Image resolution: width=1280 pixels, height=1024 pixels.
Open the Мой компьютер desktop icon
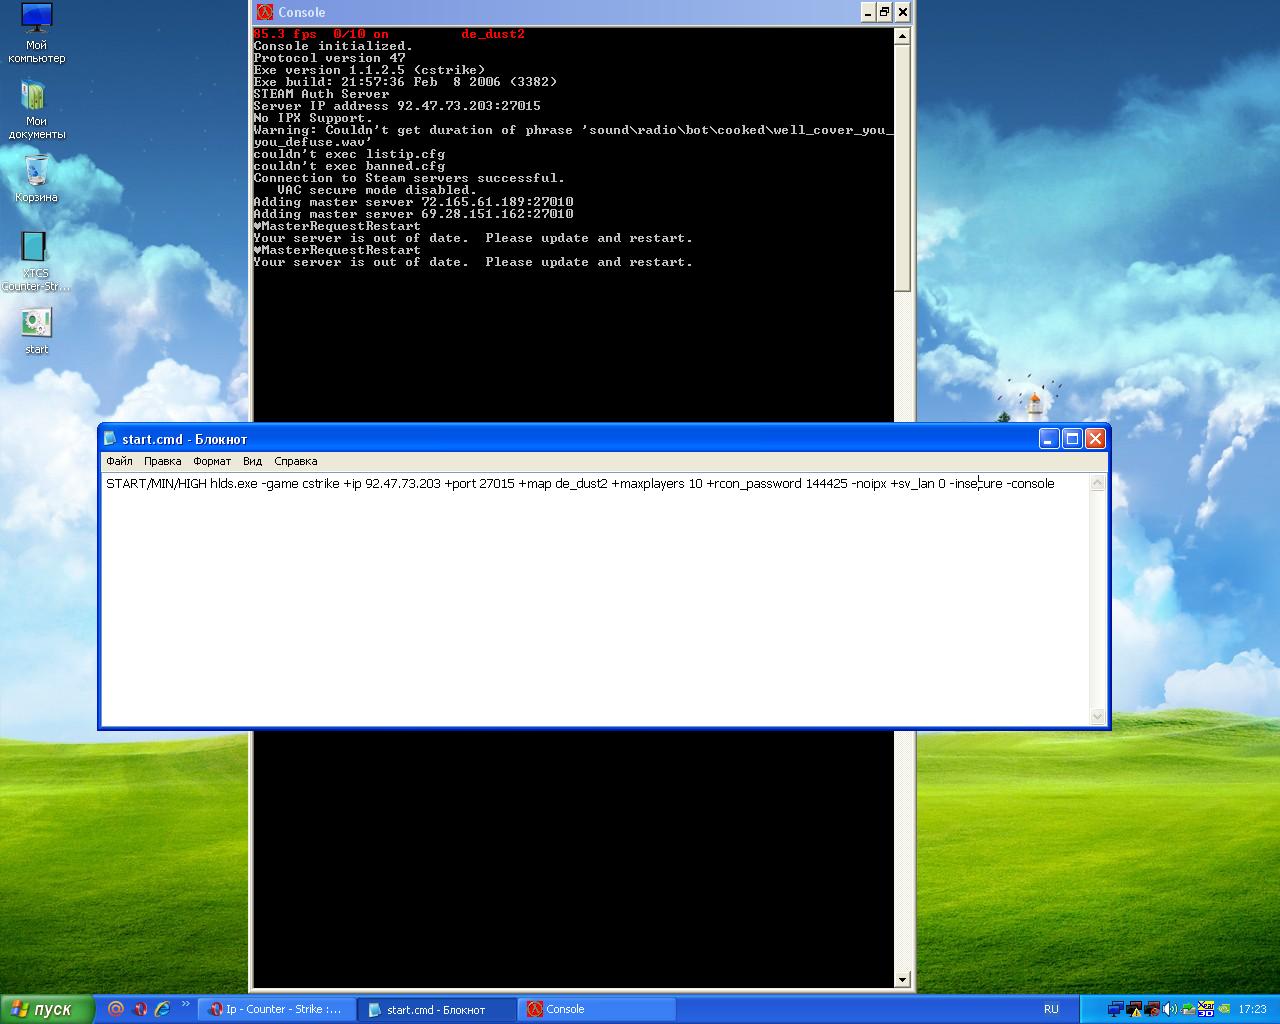coord(36,33)
